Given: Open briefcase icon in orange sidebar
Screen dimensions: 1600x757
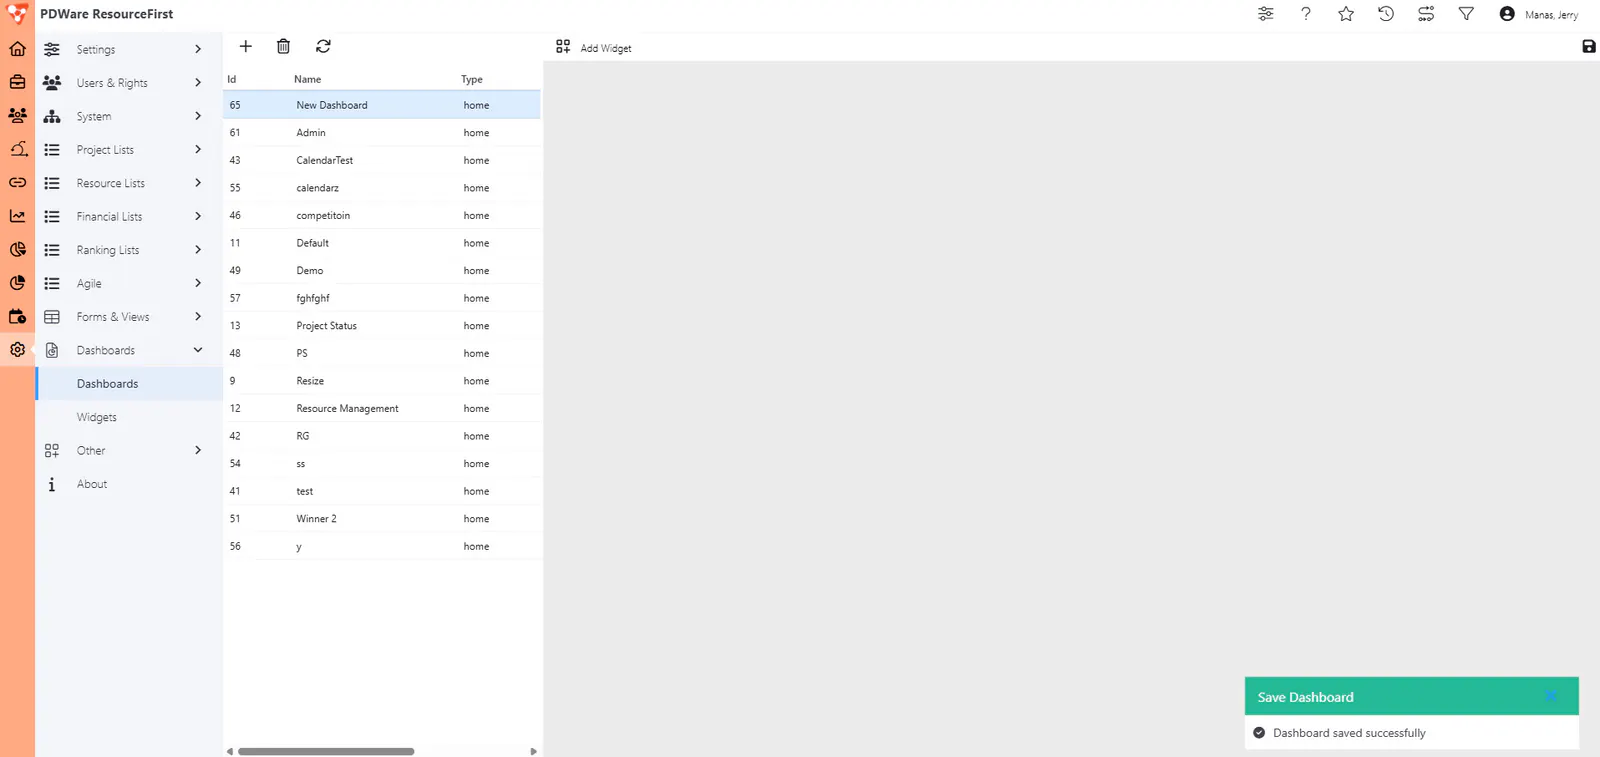Looking at the screenshot, I should pos(17,82).
